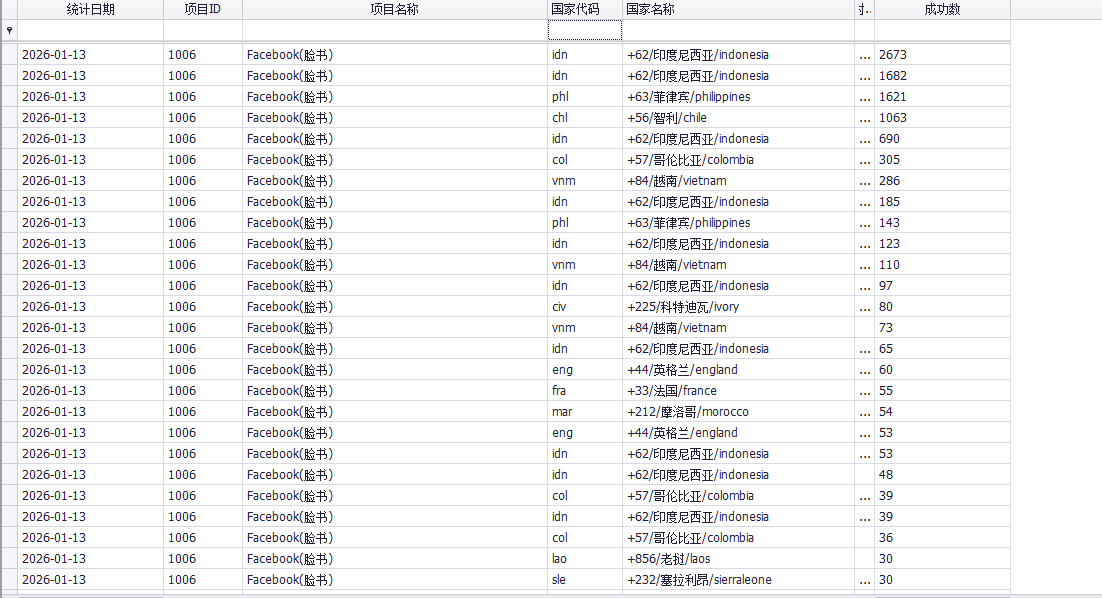The height and width of the screenshot is (598, 1102).
Task: Click the cell showing 143
Action: point(942,223)
